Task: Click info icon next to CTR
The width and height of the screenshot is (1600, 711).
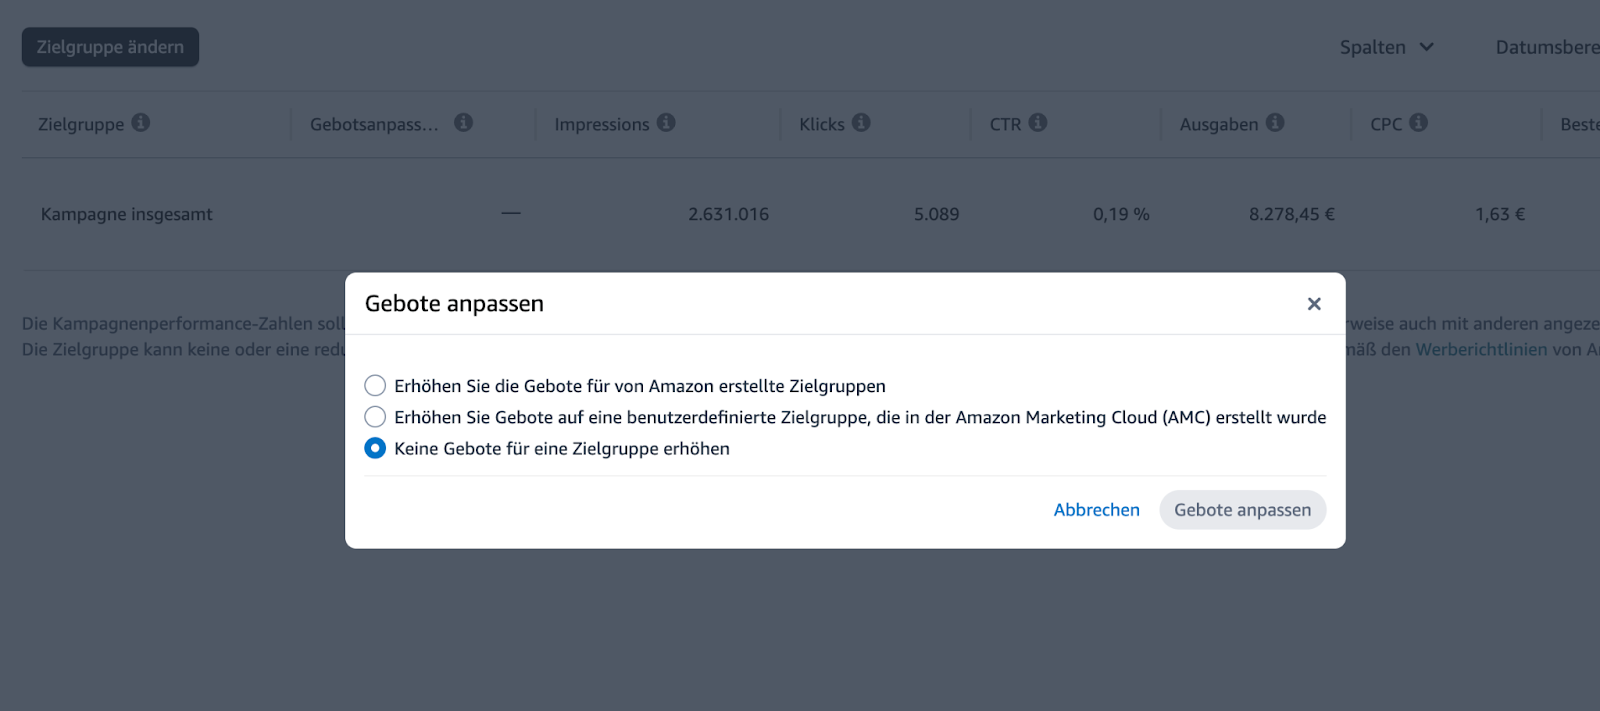Action: click(1038, 123)
